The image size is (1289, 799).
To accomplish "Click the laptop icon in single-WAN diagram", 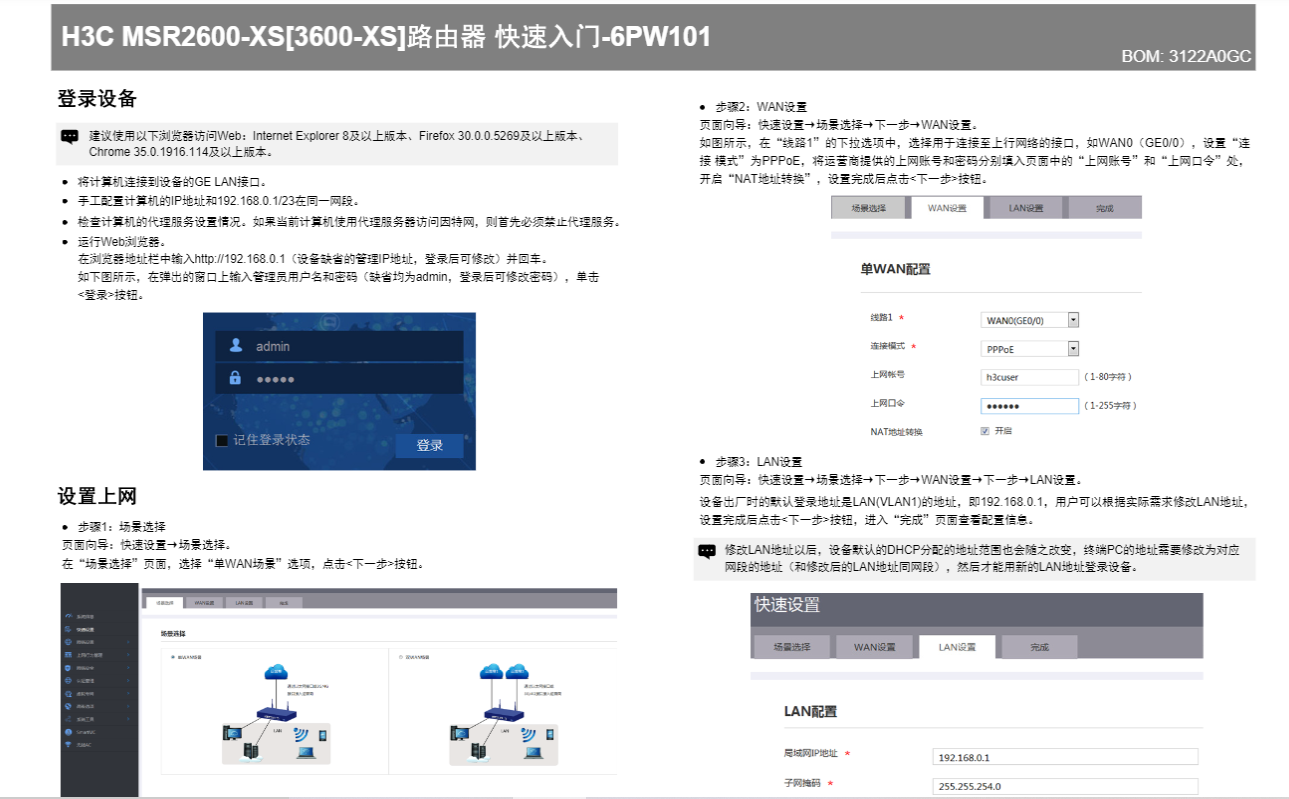I will point(306,753).
